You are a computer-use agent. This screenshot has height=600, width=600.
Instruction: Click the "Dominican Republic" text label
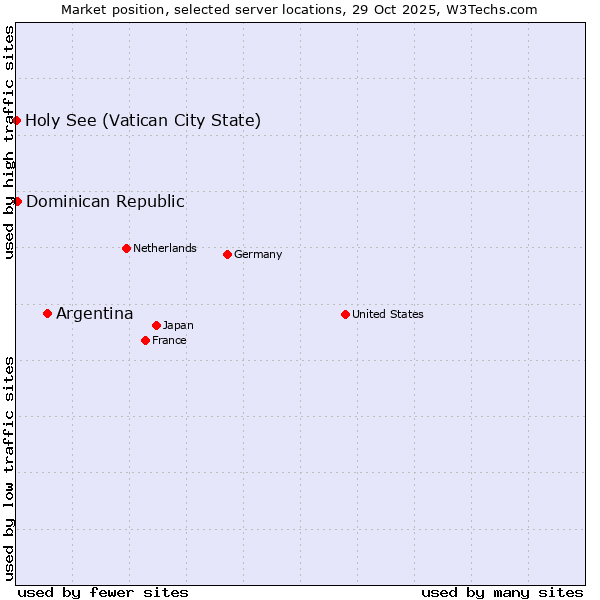105,201
